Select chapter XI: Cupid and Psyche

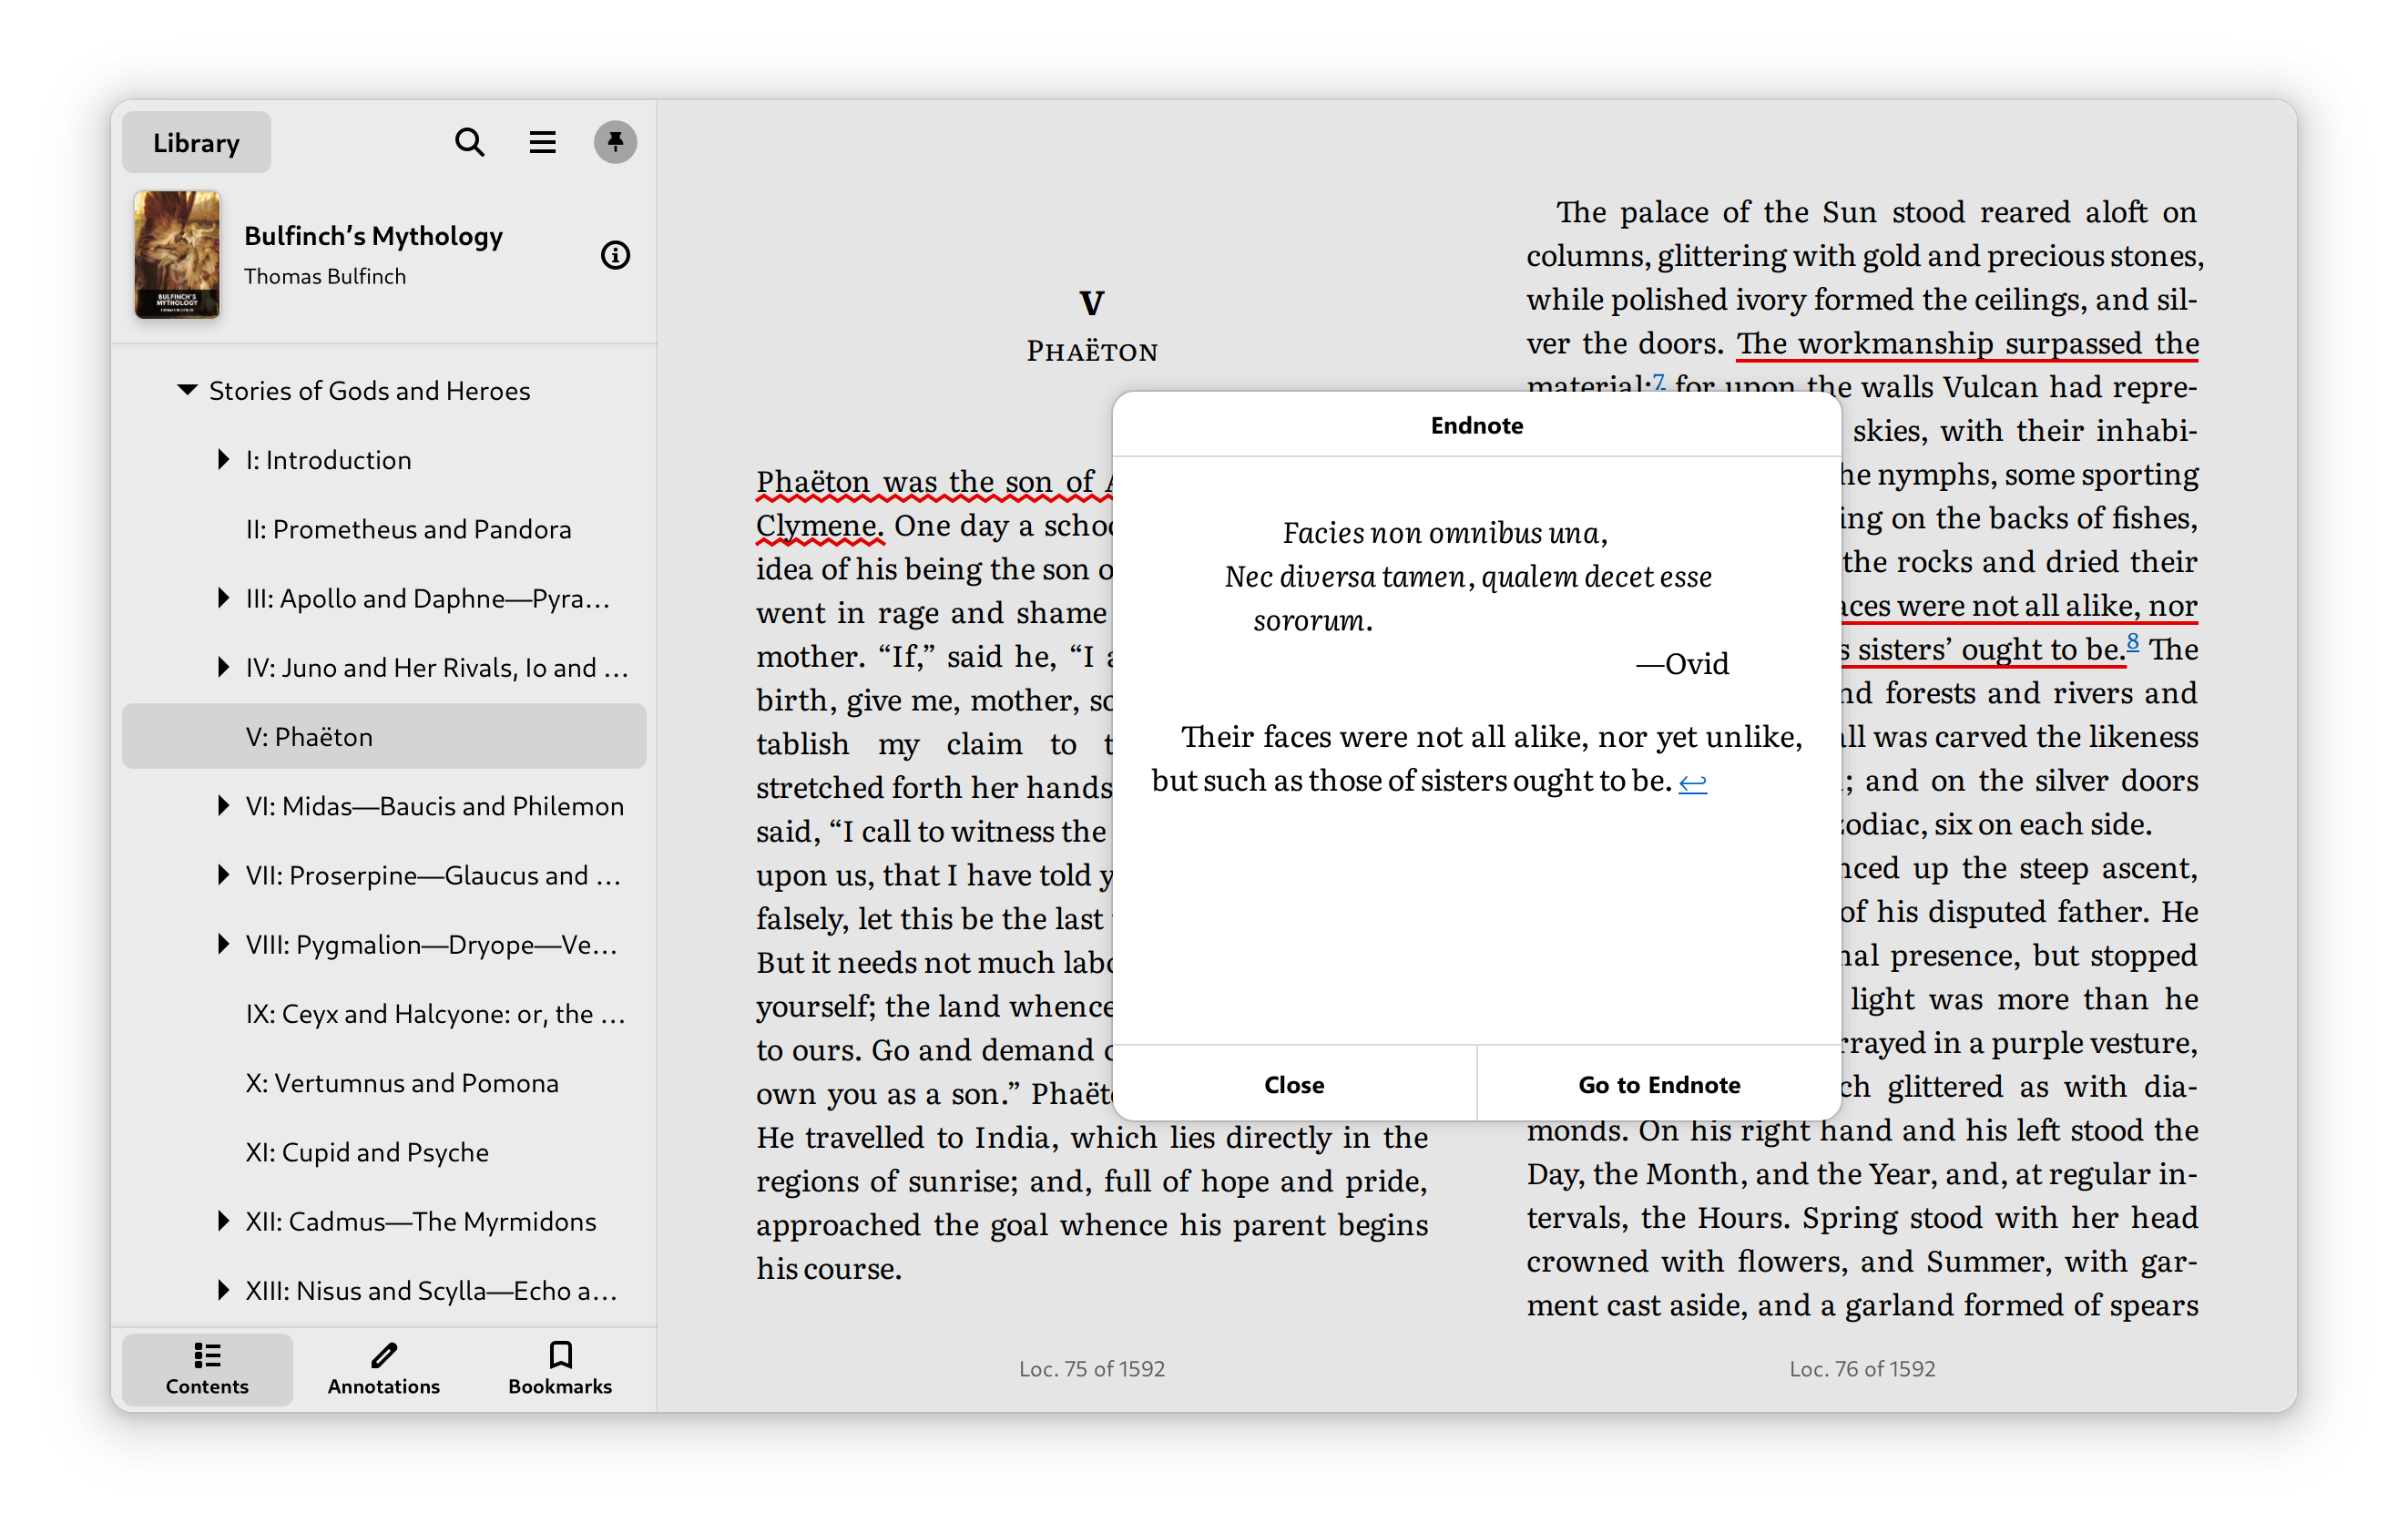pyautogui.click(x=367, y=1152)
